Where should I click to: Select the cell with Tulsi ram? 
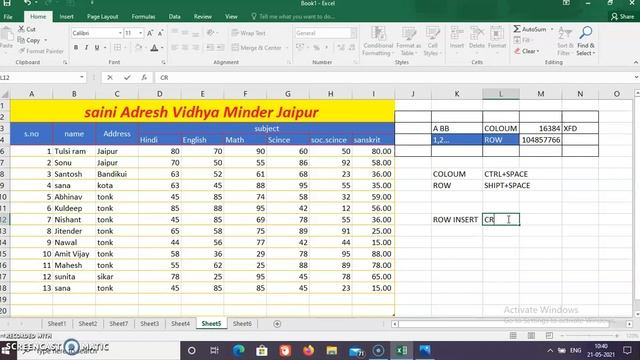(74, 151)
